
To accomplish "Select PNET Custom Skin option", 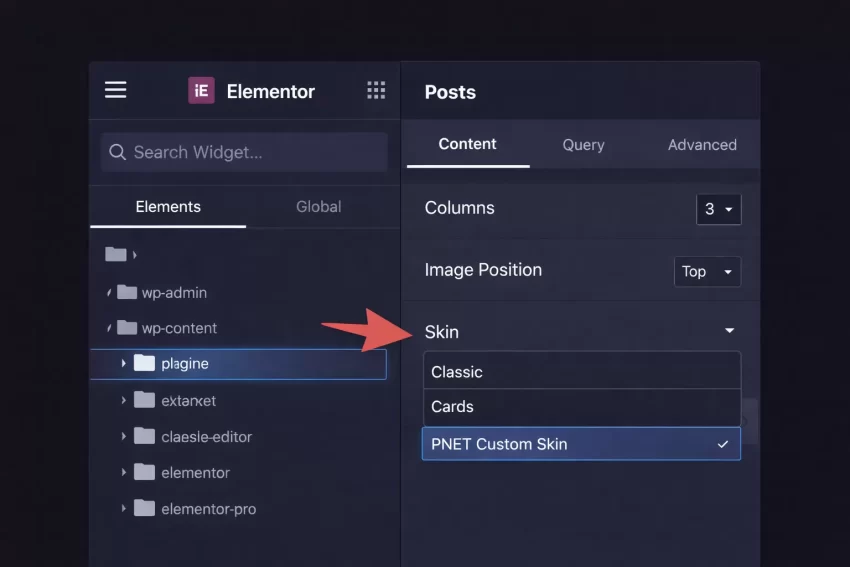I will click(581, 444).
